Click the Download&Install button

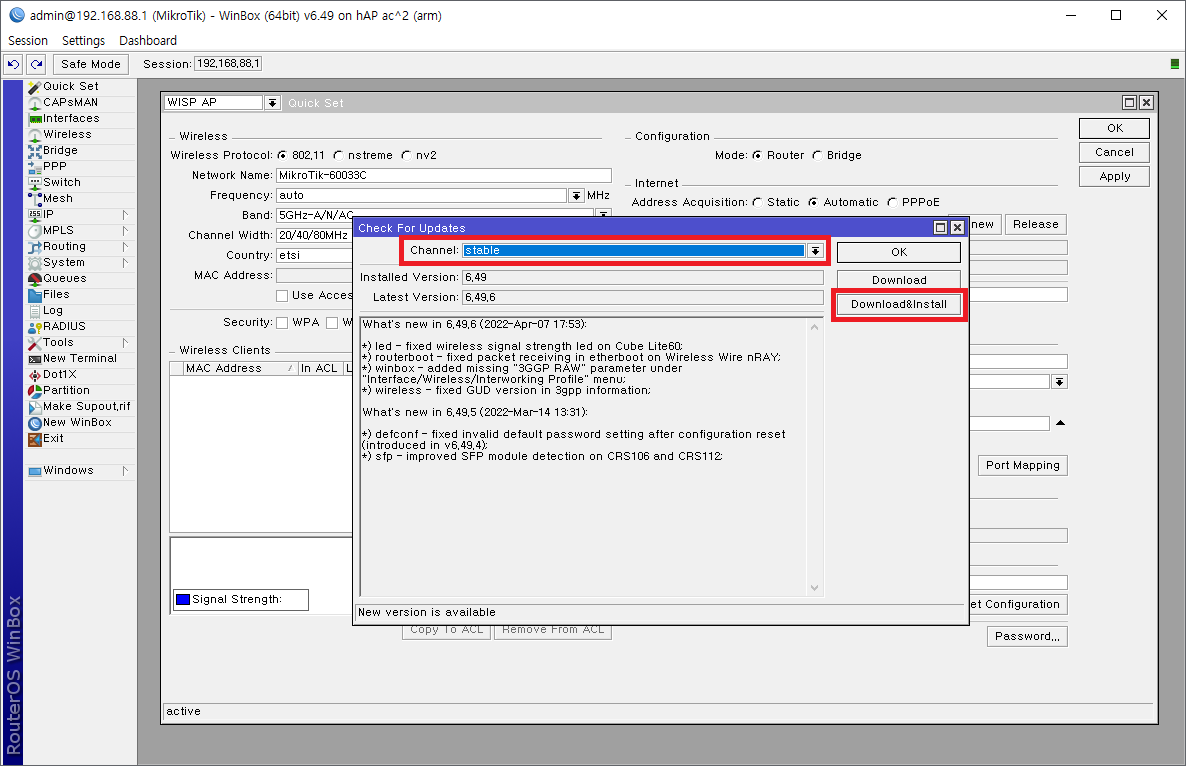[899, 304]
